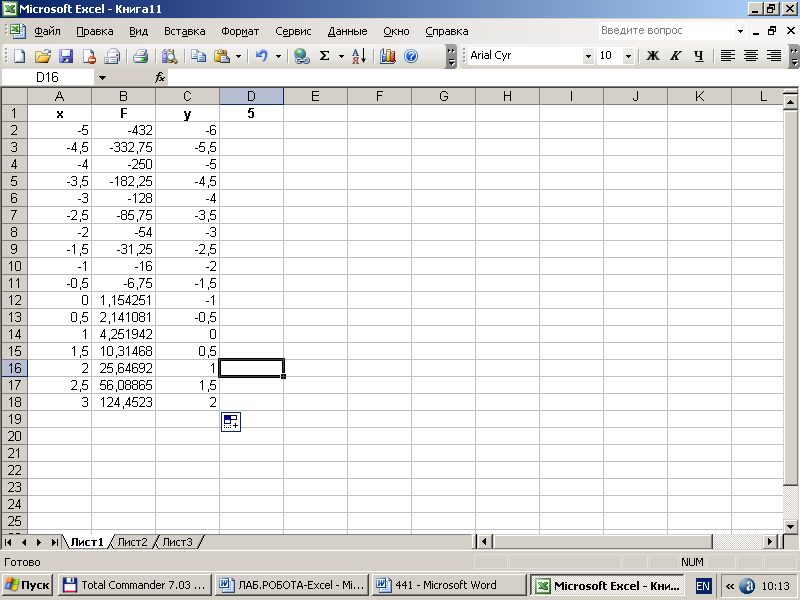
Task: Select cell B18 containing 124,4523
Action: (123, 402)
